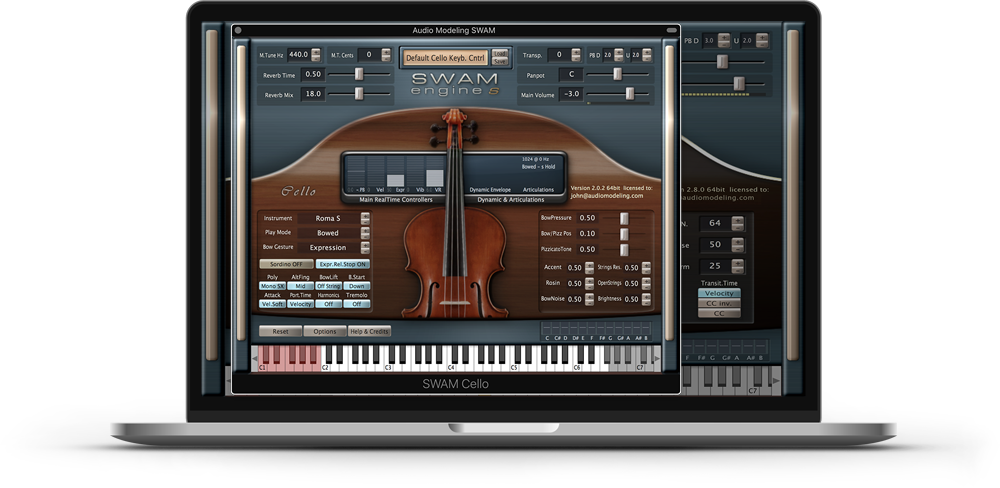Image resolution: width=1000 pixels, height=488 pixels.
Task: Toggle the BowLift Off String button
Action: tap(328, 286)
